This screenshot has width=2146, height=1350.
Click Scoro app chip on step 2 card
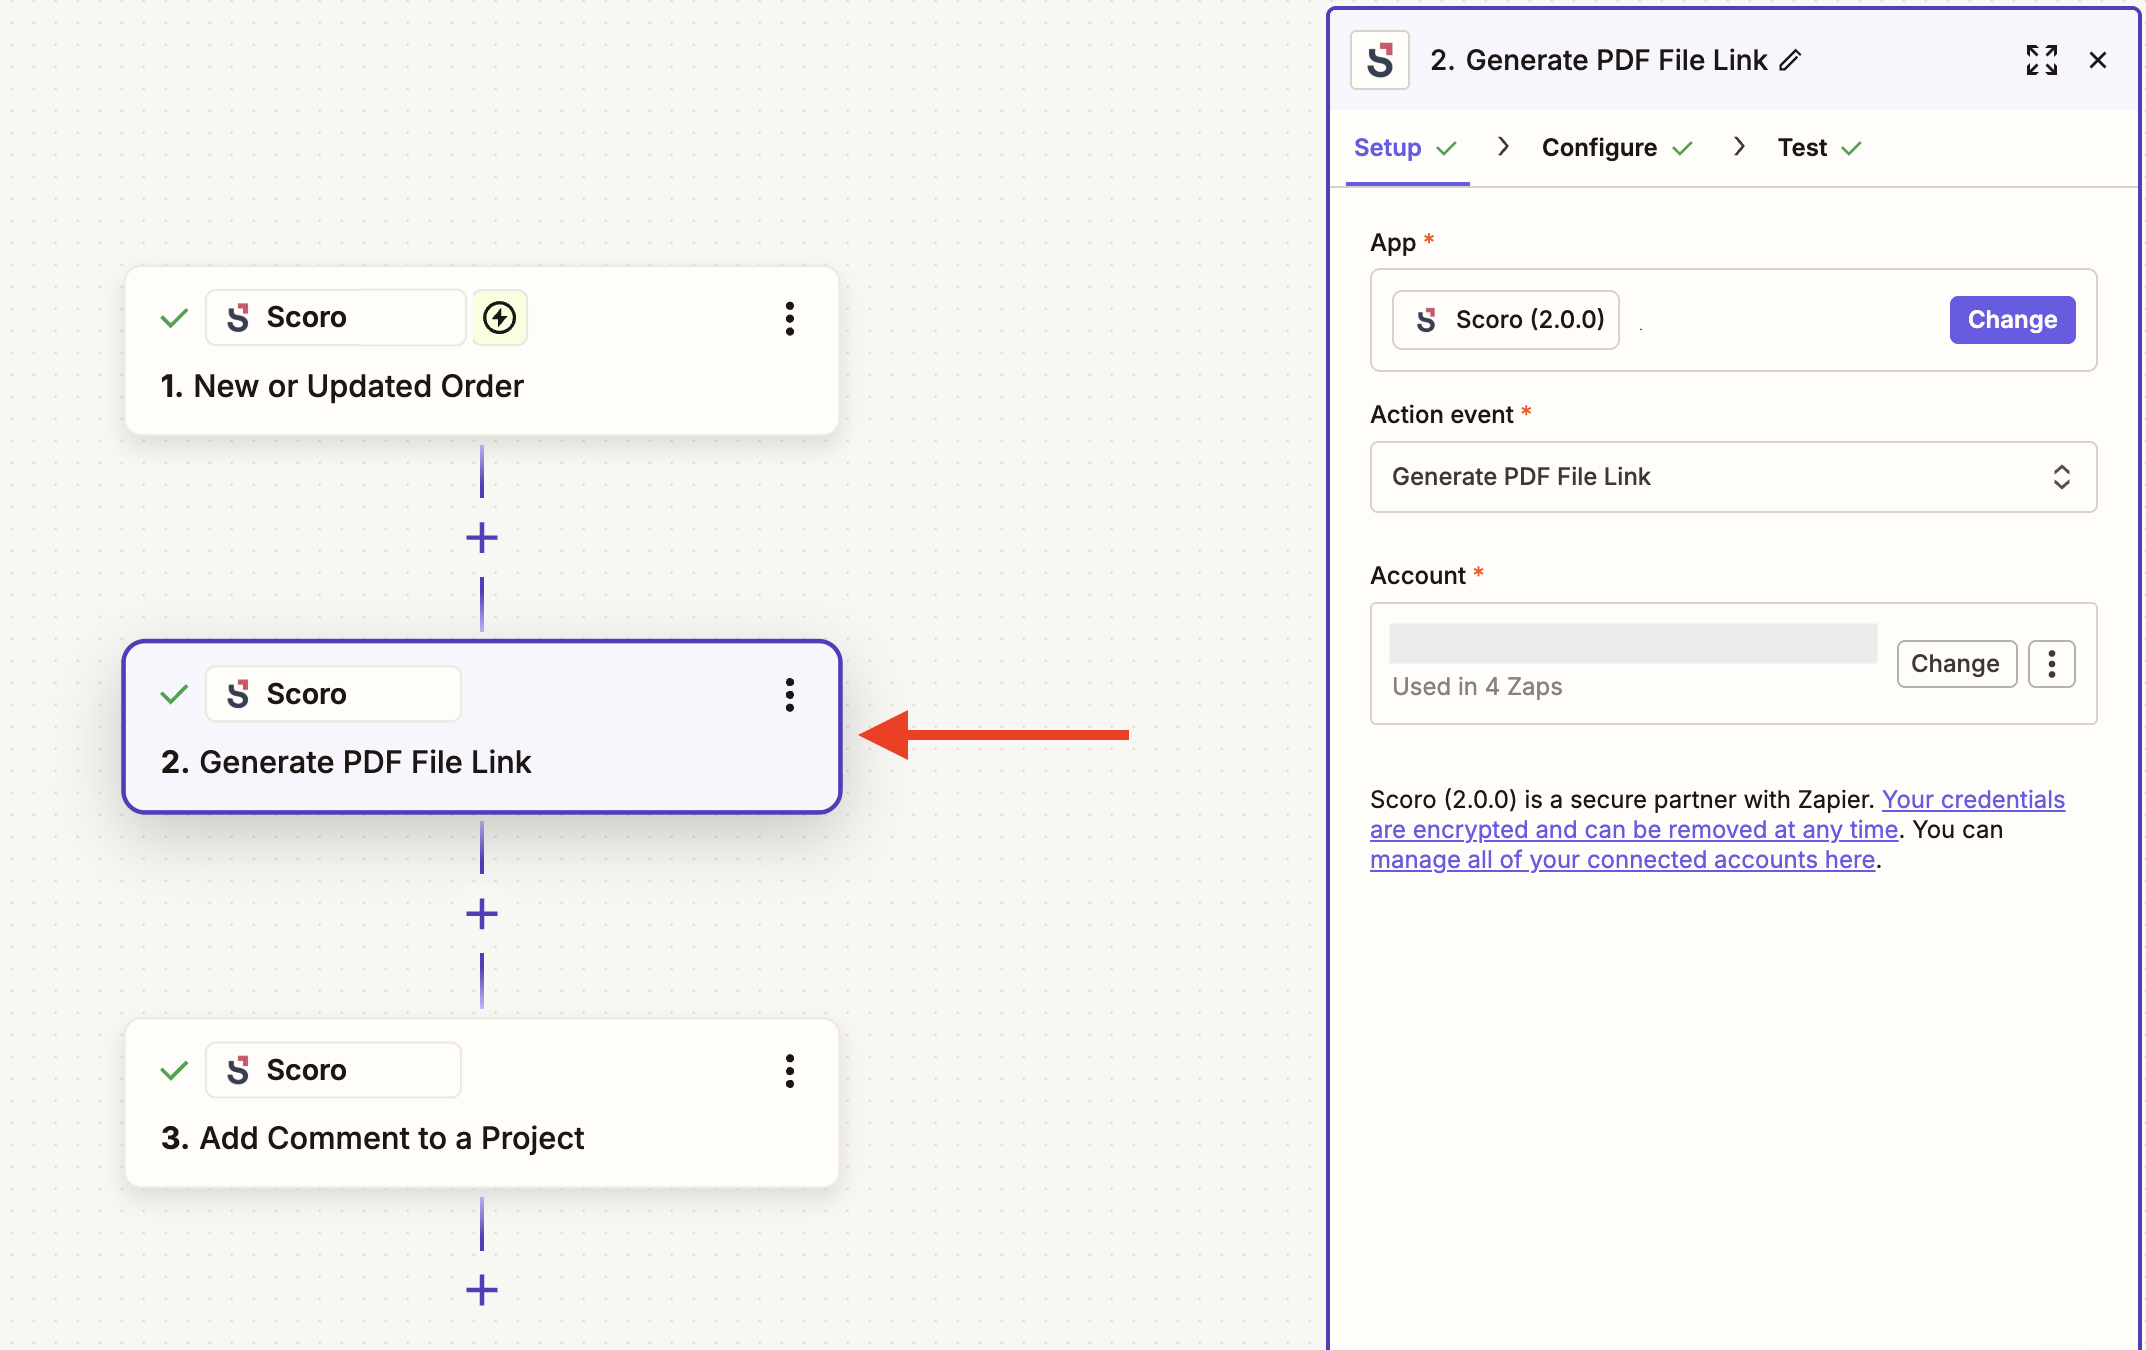[334, 694]
